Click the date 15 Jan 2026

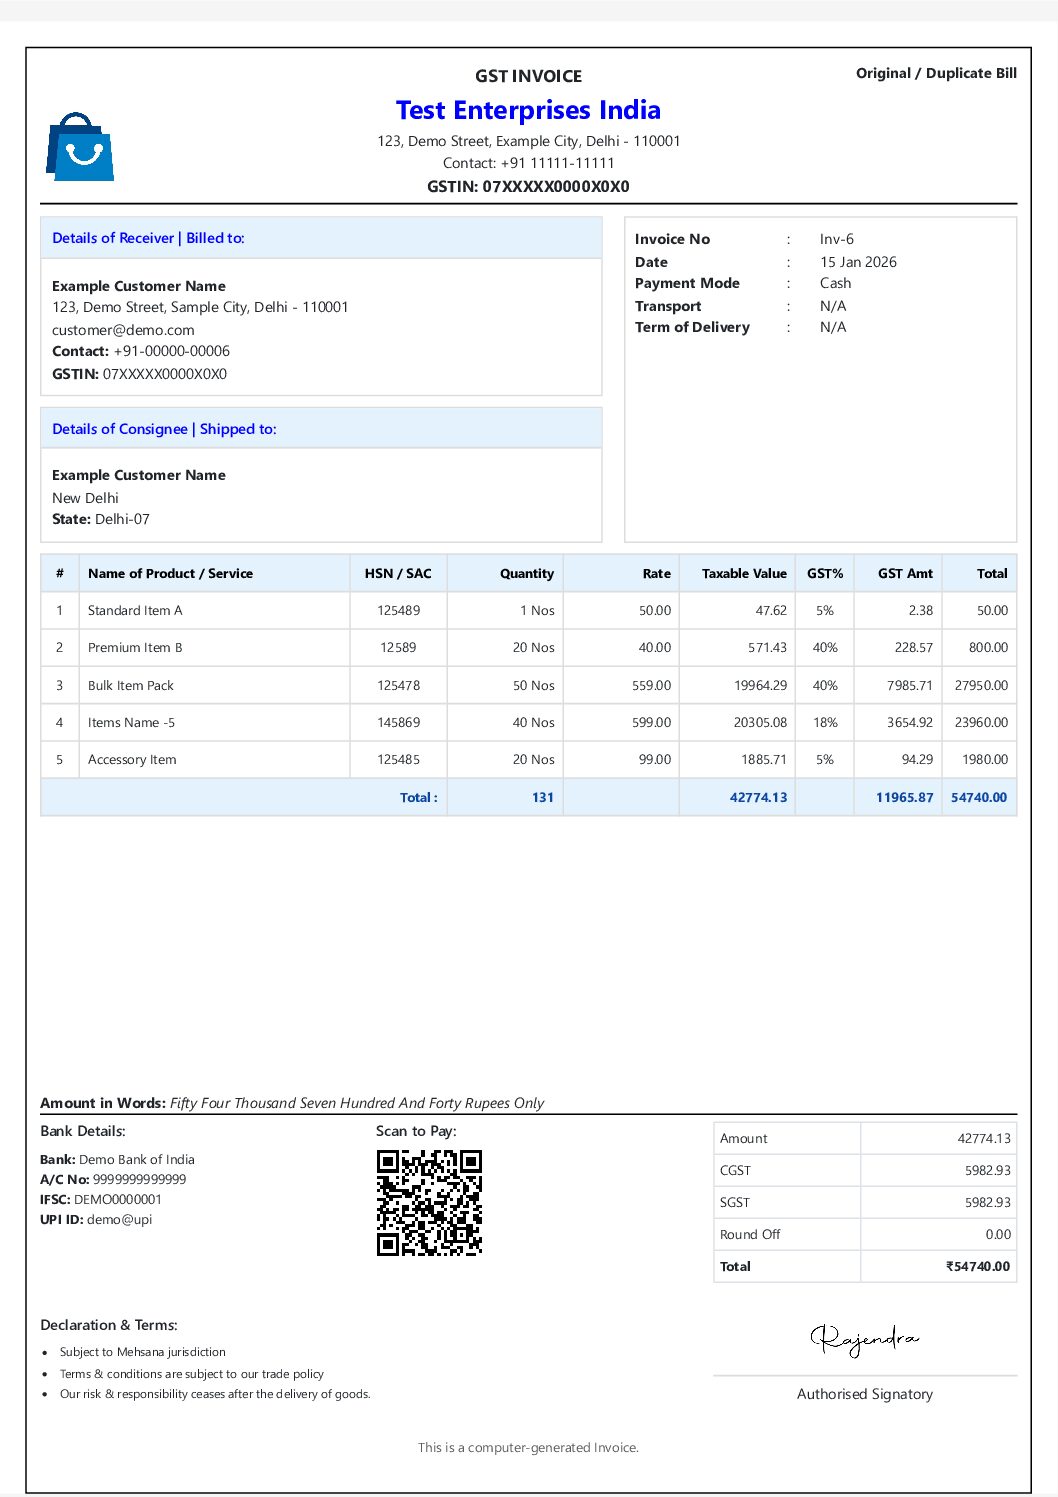[858, 262]
